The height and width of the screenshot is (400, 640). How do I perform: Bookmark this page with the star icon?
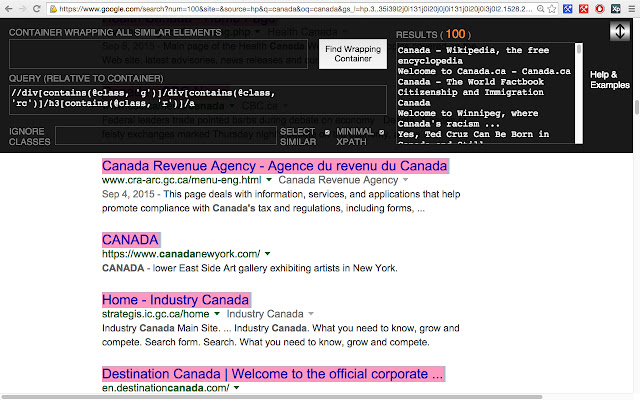(552, 9)
